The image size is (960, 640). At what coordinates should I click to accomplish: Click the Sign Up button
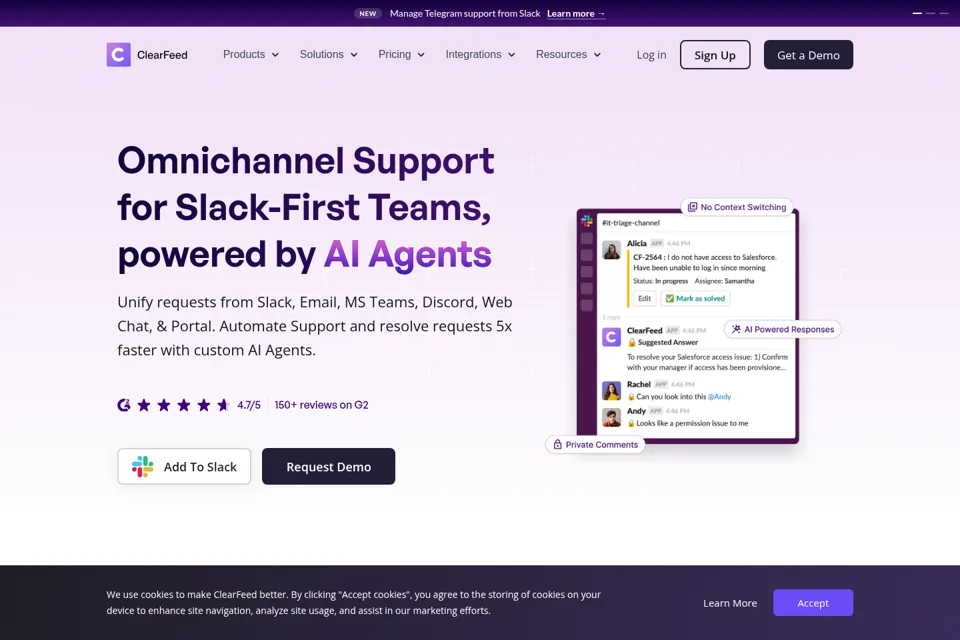click(714, 55)
